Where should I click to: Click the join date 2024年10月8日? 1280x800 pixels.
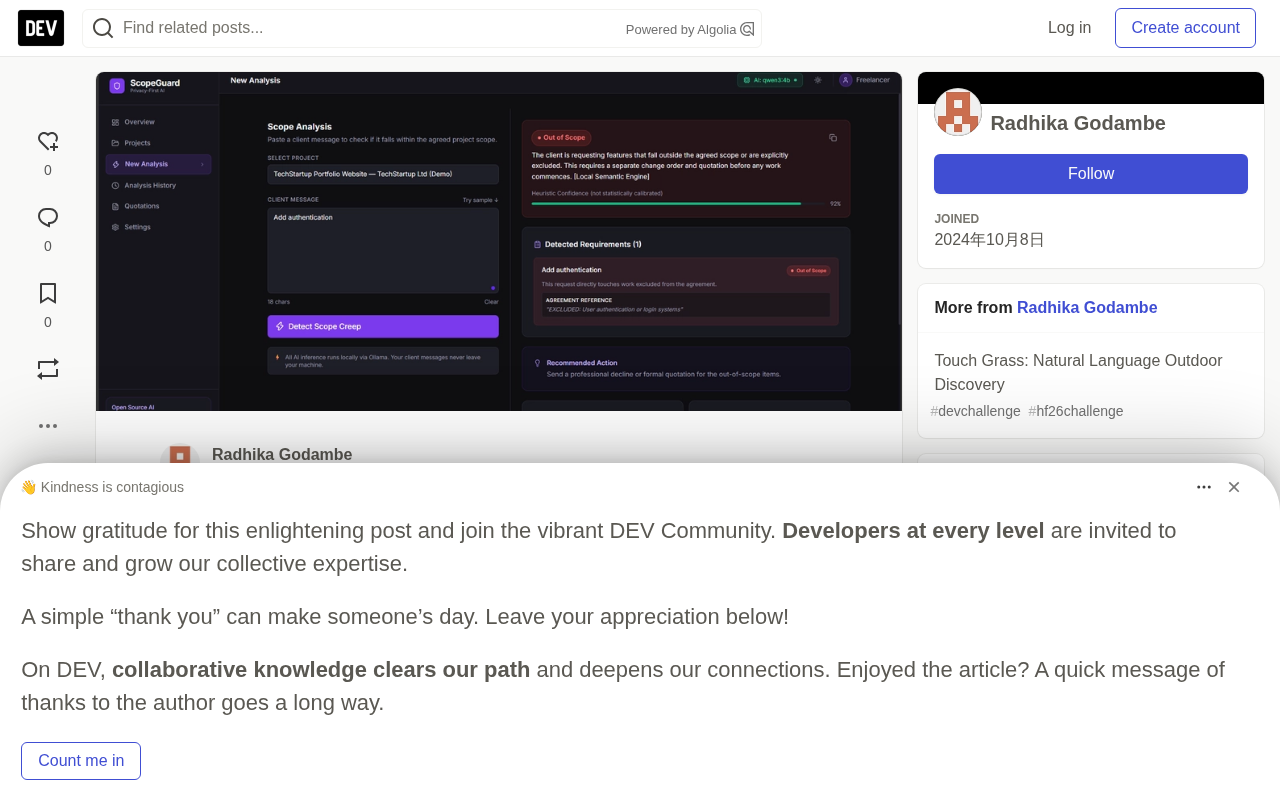click(989, 240)
